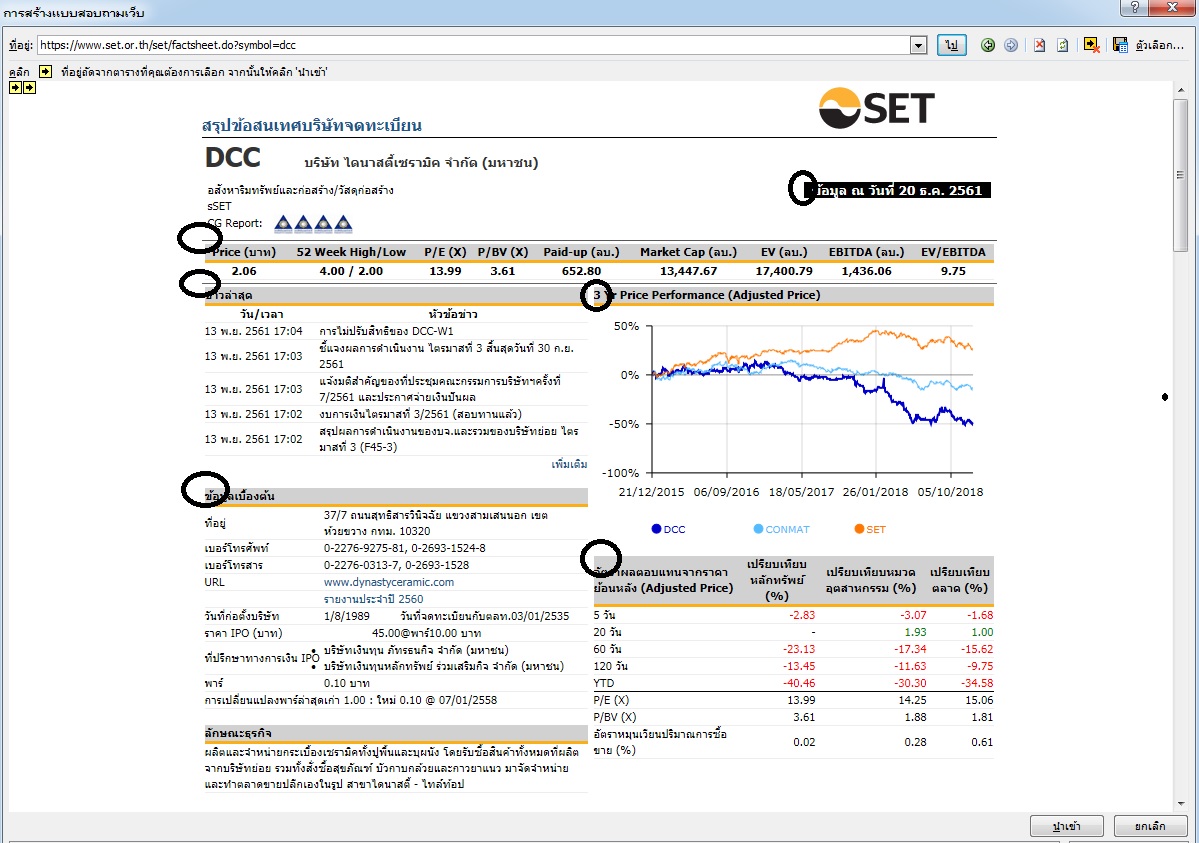
Task: Click the date label ข้อมูล ณ วันที่ 20 ธ.ค. 2561
Action: point(898,190)
